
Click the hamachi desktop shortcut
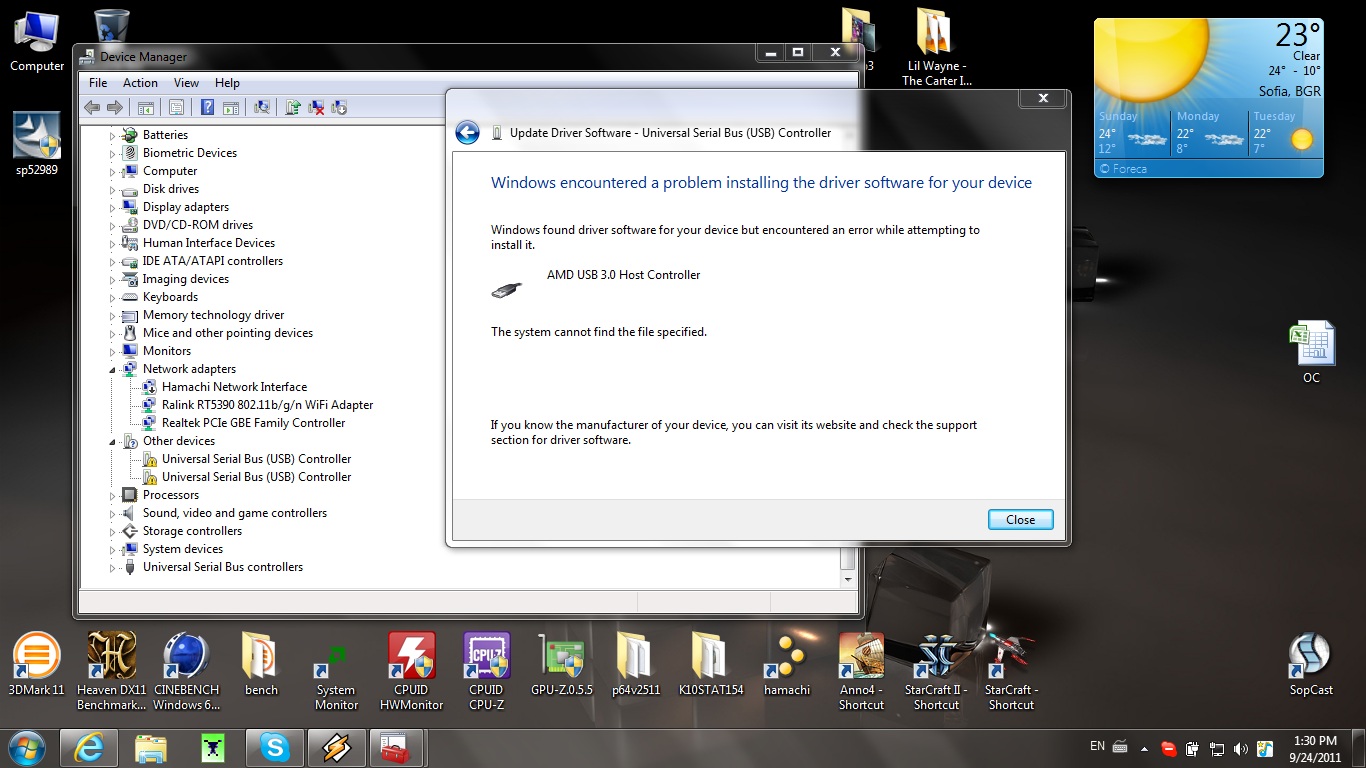786,664
